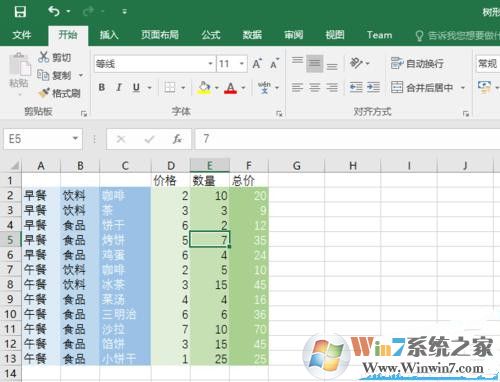500x382 pixels.
Task: Switch to the 页面布局 ribbon tab
Action: (160, 35)
